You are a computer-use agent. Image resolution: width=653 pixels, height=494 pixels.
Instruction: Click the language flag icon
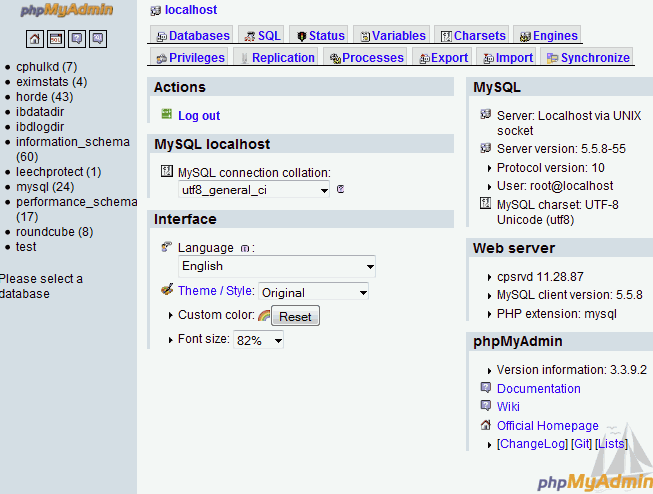pos(167,247)
